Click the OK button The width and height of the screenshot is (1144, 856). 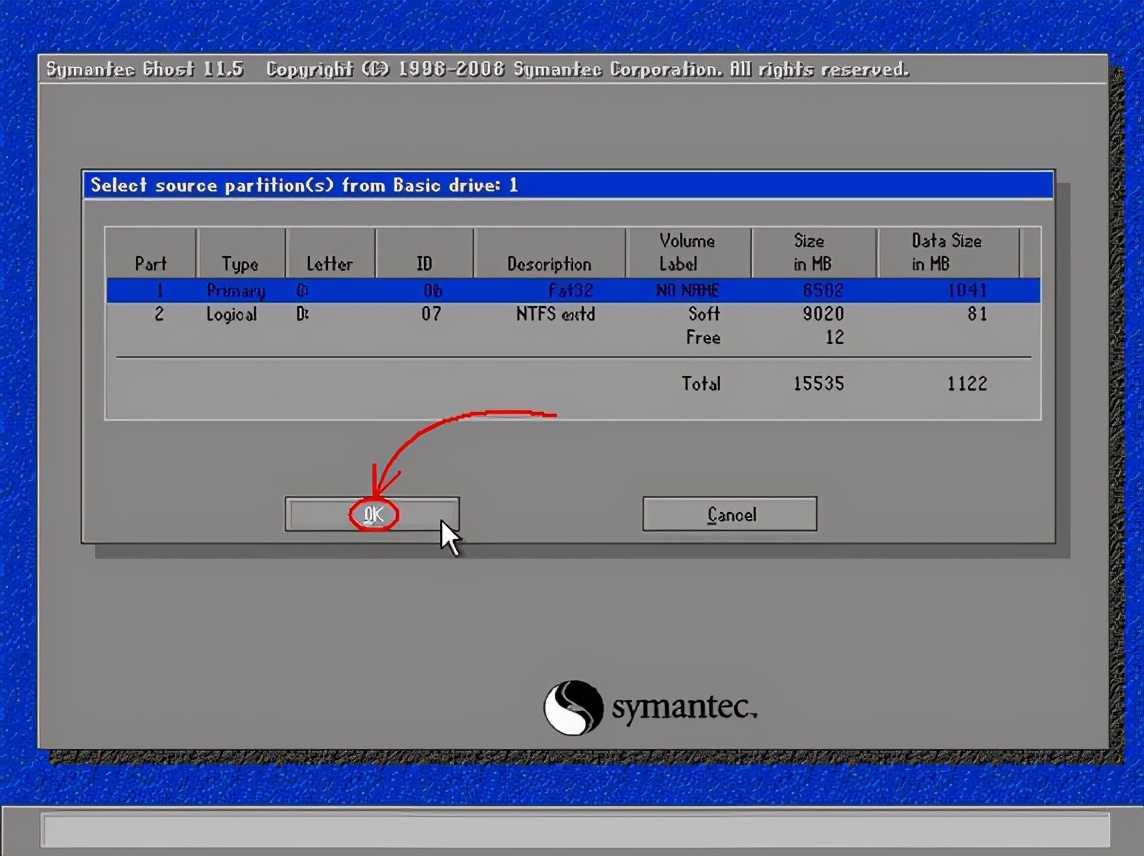click(x=372, y=514)
